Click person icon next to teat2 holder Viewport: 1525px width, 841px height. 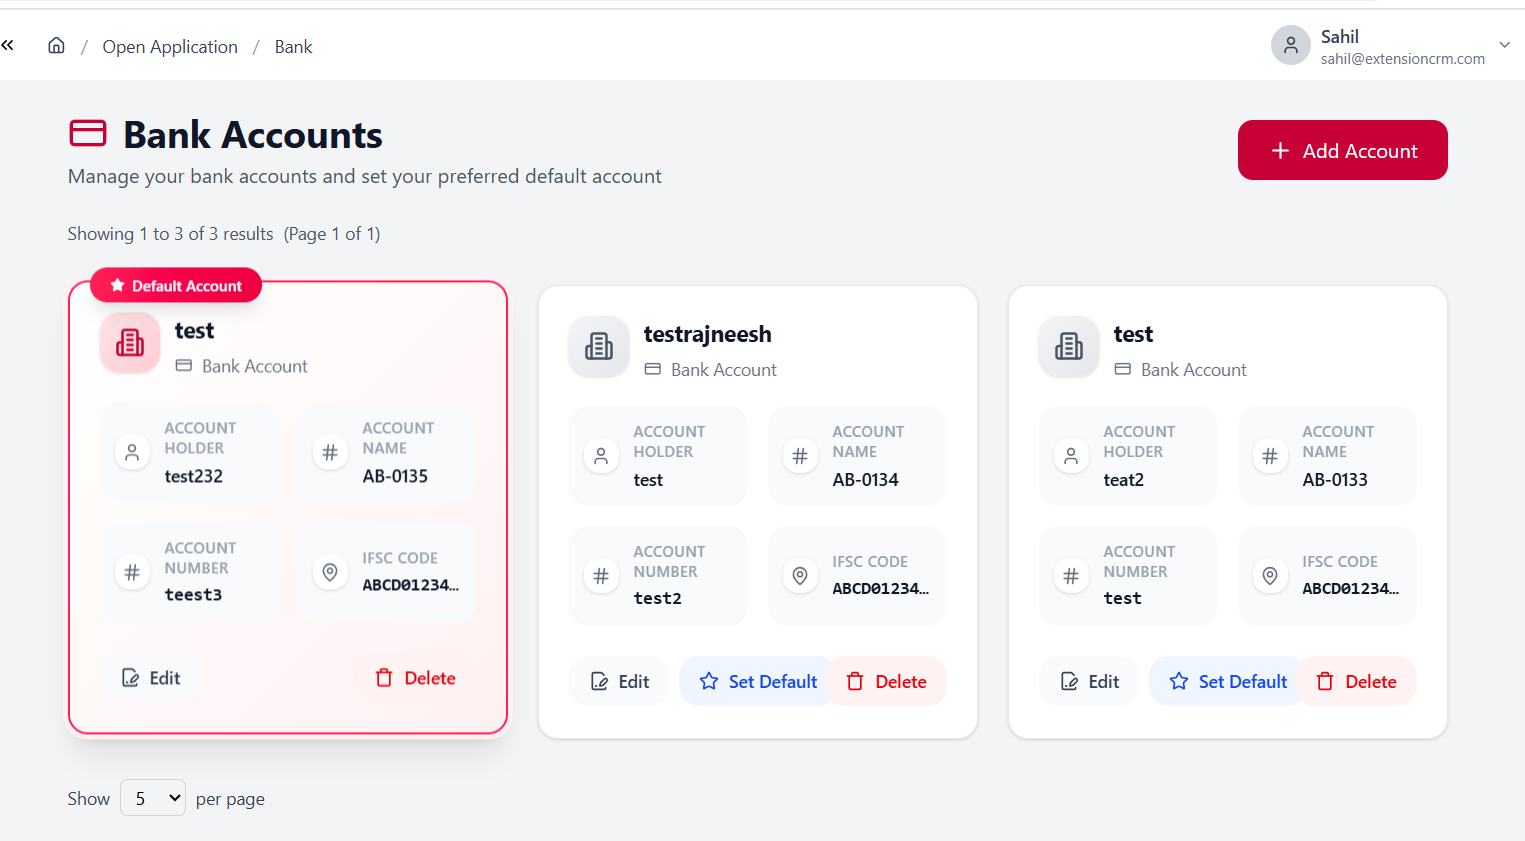tap(1071, 456)
